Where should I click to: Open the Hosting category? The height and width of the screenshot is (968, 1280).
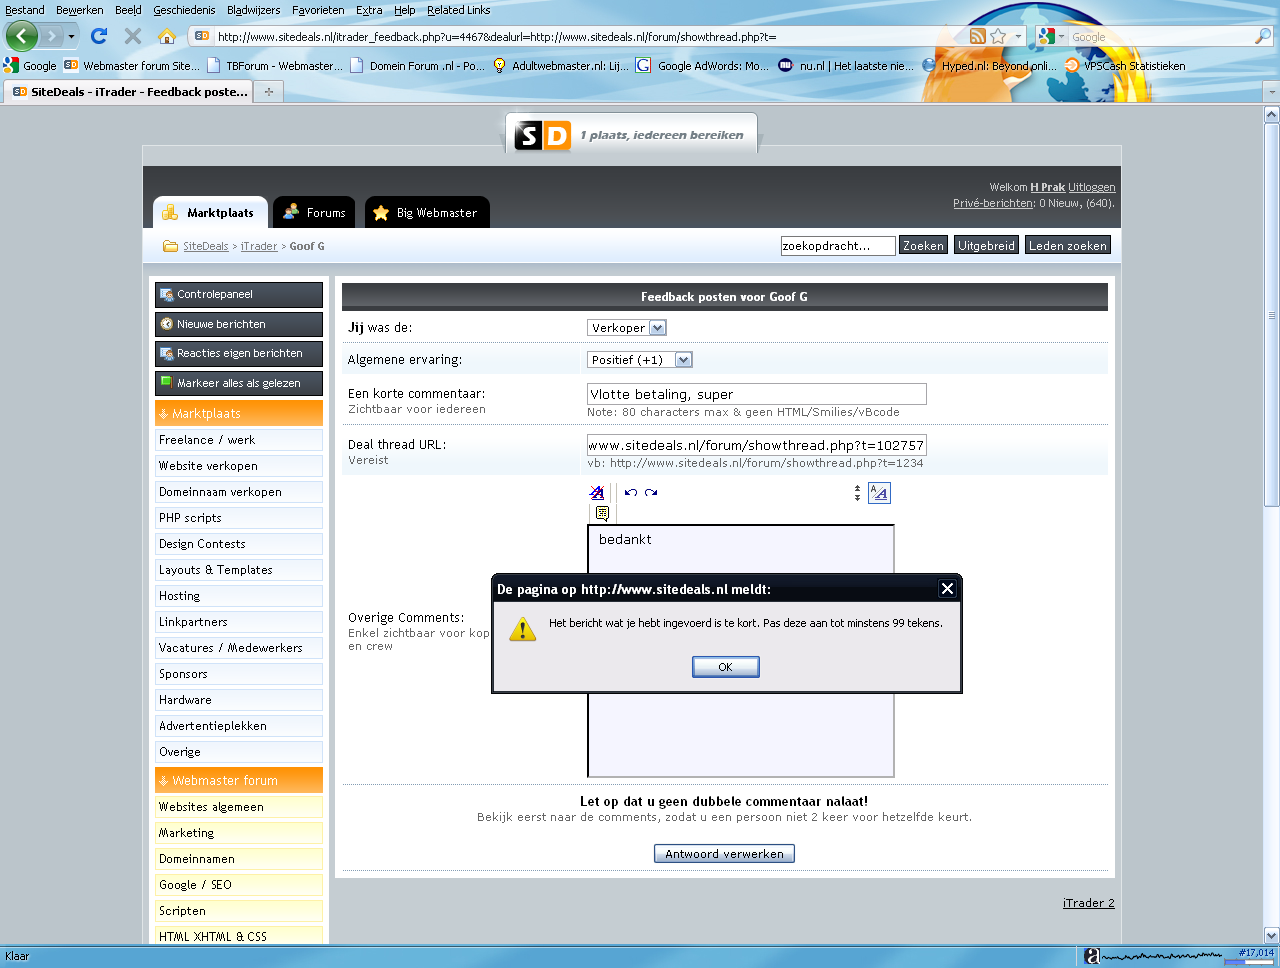pyautogui.click(x=239, y=596)
